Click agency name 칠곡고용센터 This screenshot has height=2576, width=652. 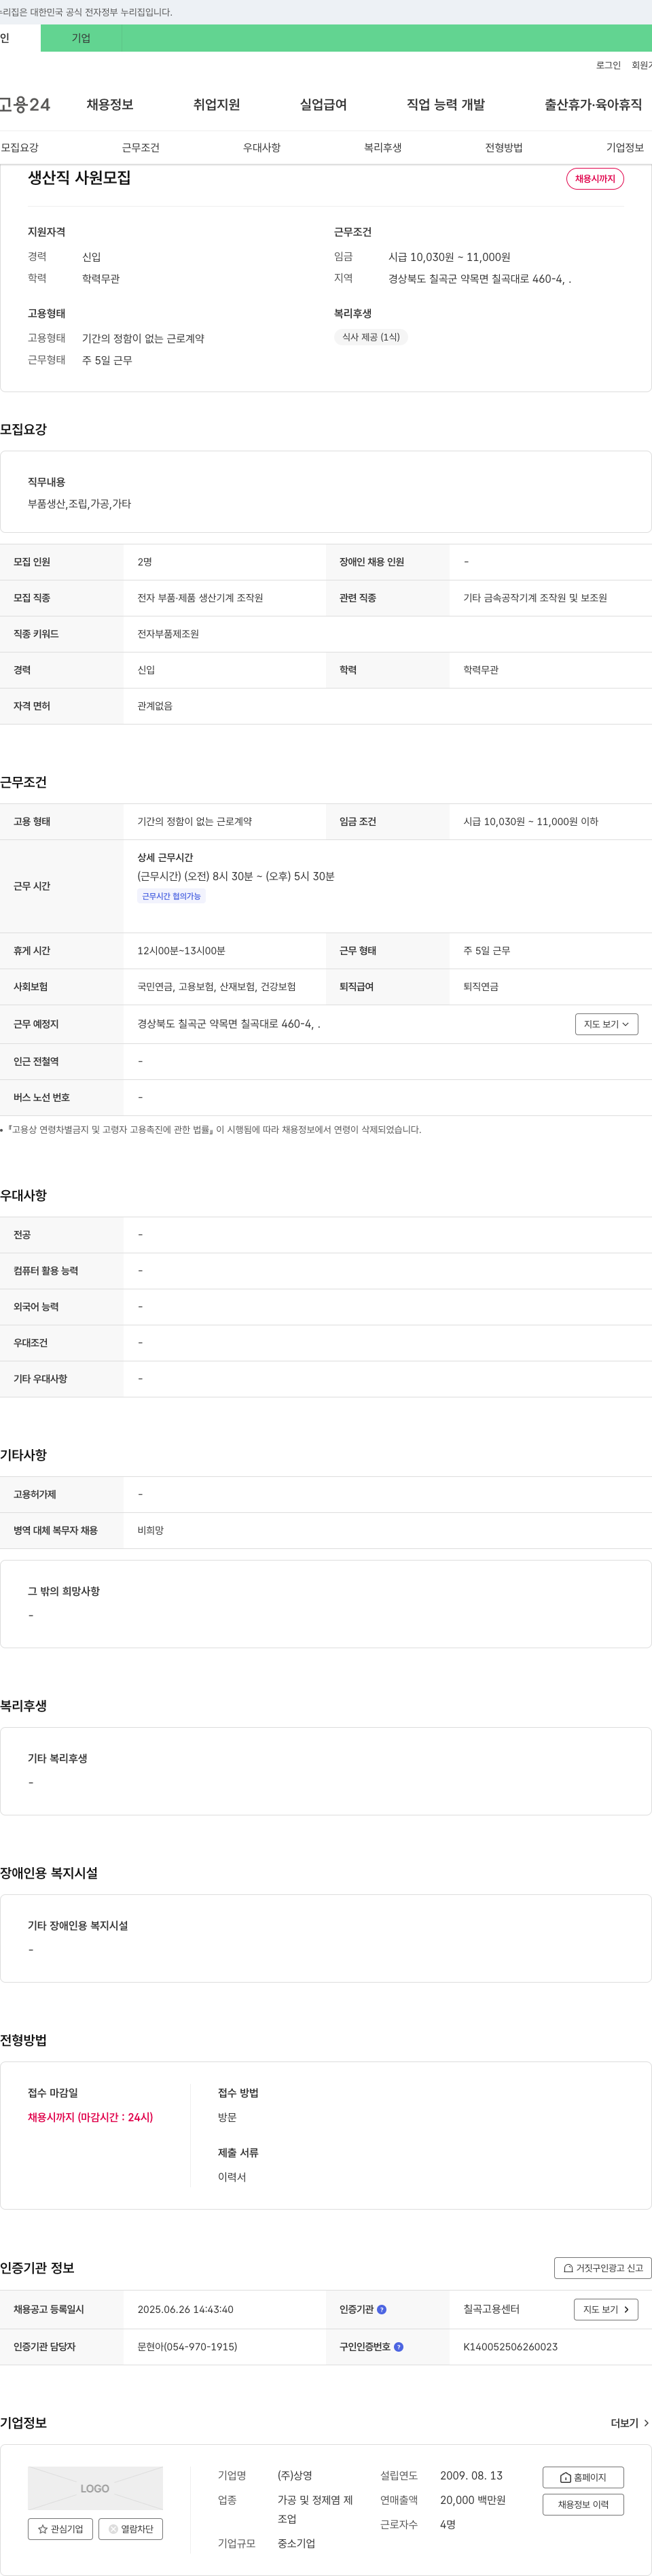tap(491, 2310)
